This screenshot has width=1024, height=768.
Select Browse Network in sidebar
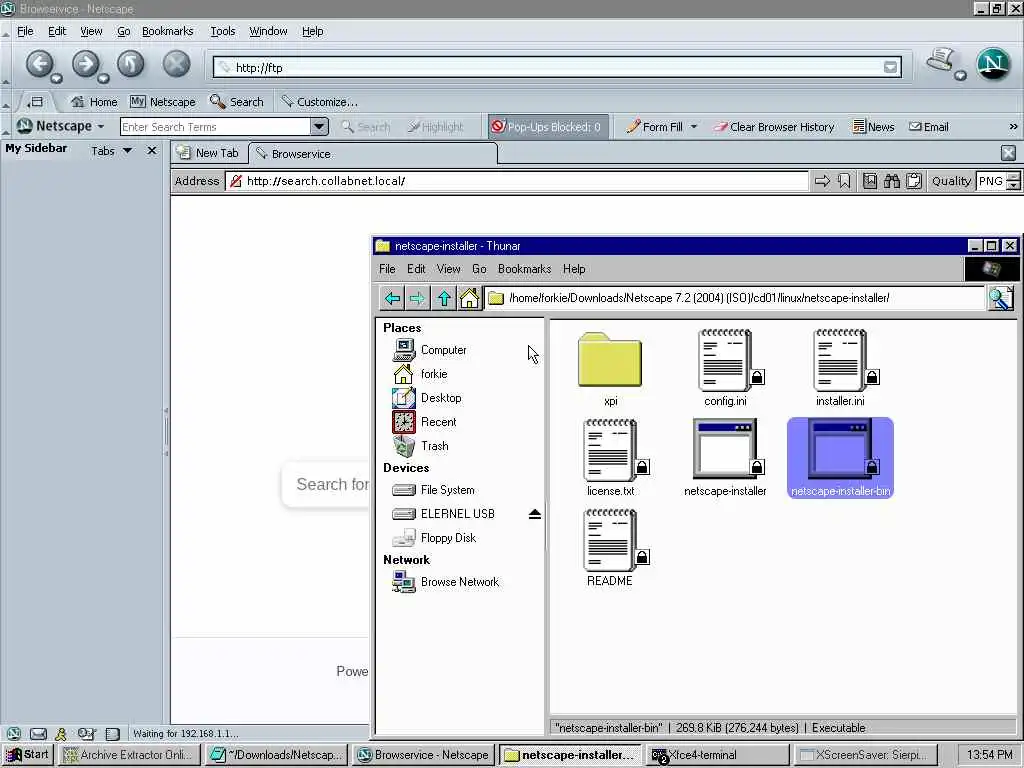[x=460, y=582]
